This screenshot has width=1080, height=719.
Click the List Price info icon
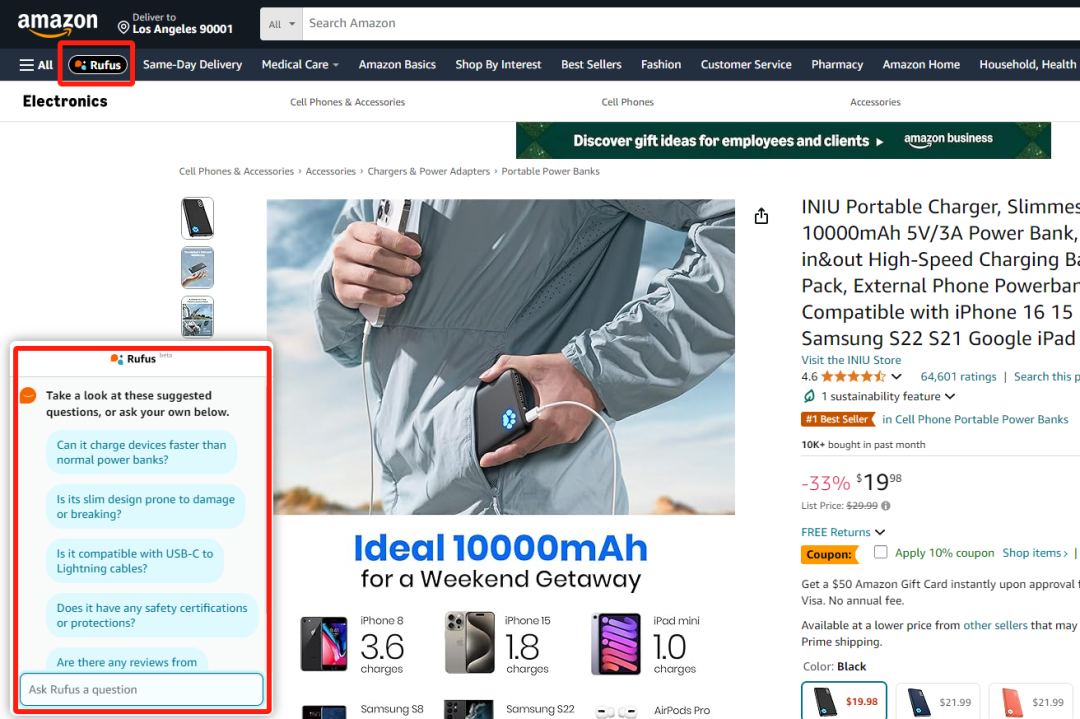(886, 506)
